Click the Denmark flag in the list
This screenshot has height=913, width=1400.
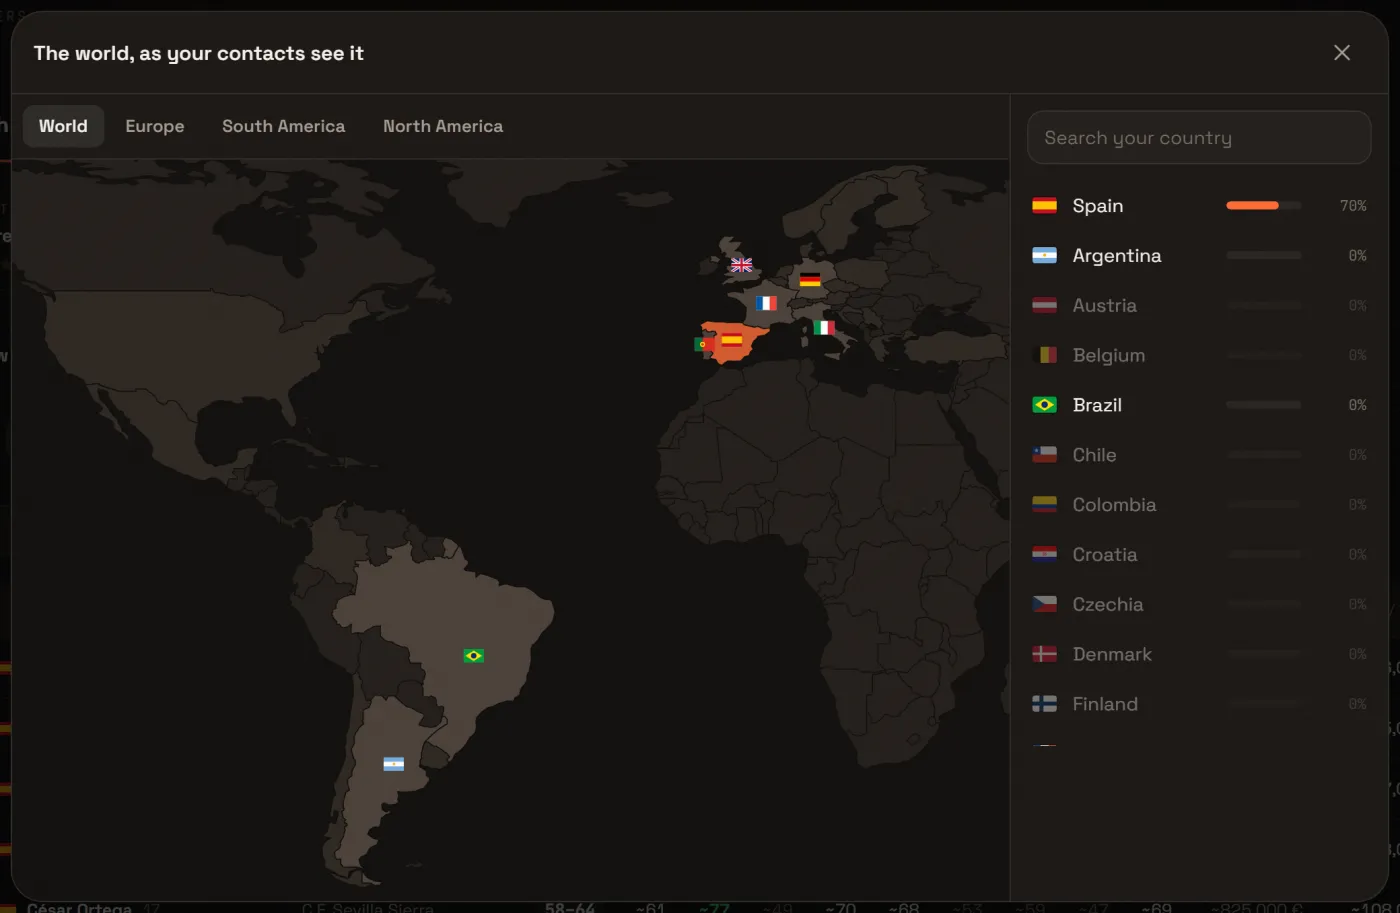pyautogui.click(x=1044, y=654)
